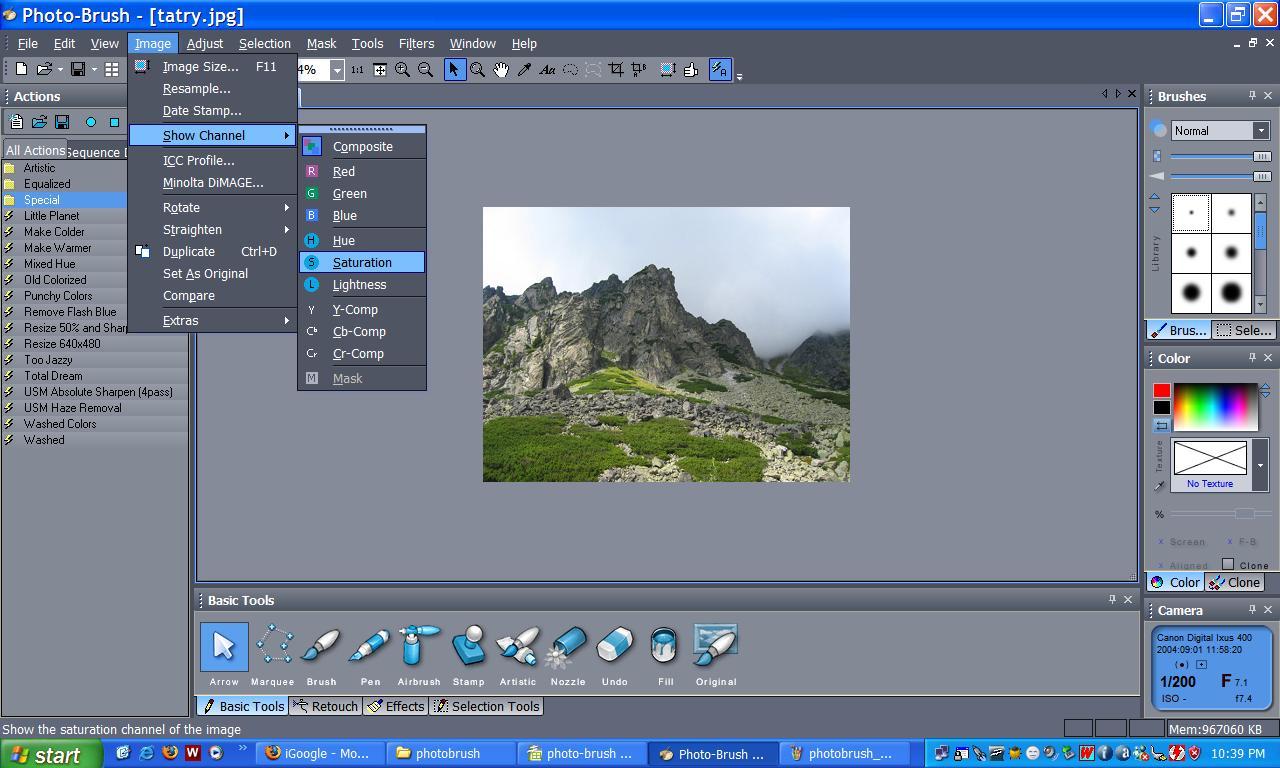Choose the largest brush thumbnail in Brushes library
The image size is (1280, 768).
(1233, 294)
